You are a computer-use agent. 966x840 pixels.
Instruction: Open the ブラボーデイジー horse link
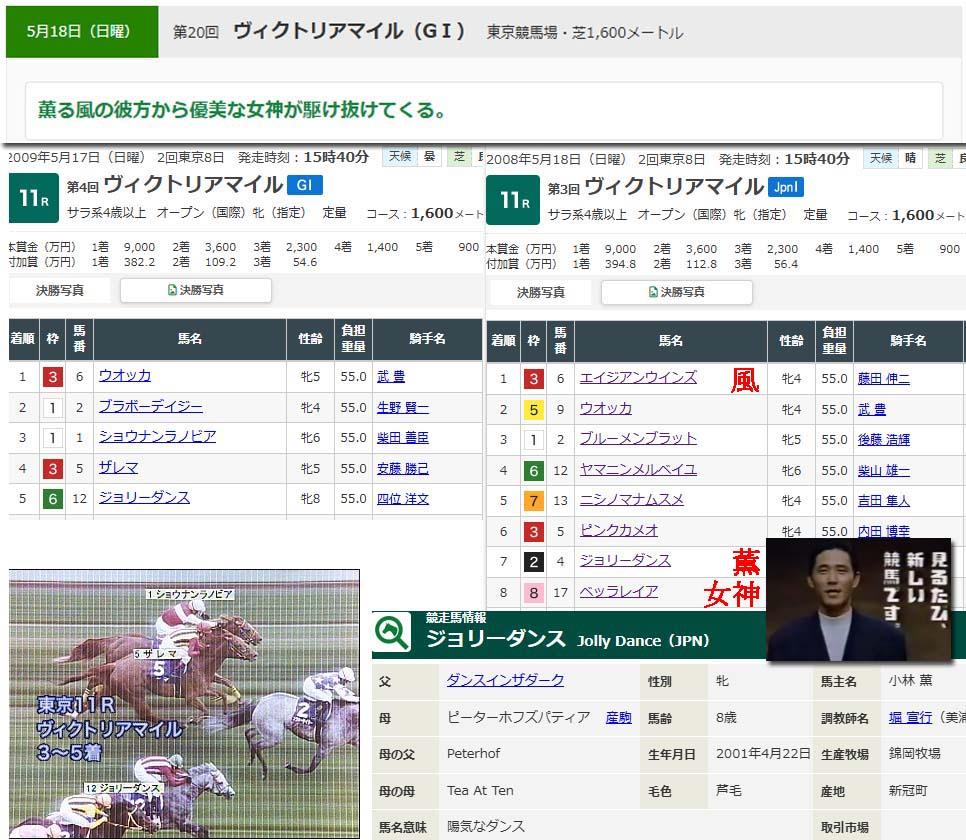point(150,407)
